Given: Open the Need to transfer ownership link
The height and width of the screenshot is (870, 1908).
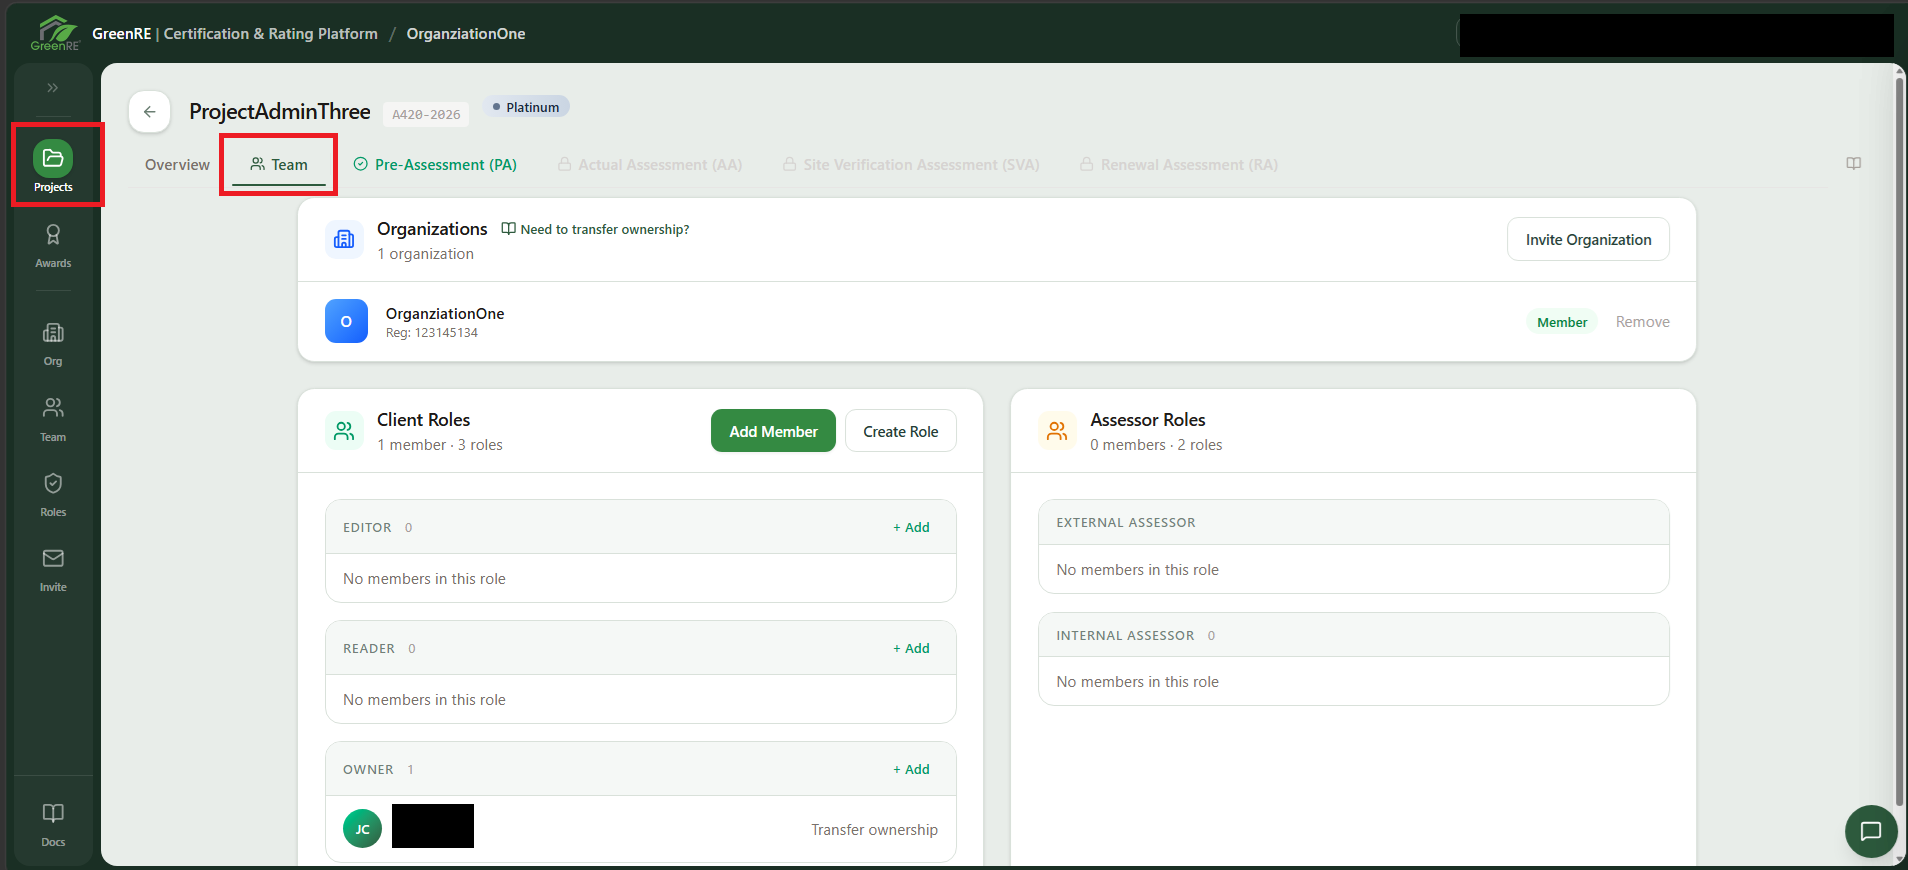Looking at the screenshot, I should pyautogui.click(x=595, y=229).
